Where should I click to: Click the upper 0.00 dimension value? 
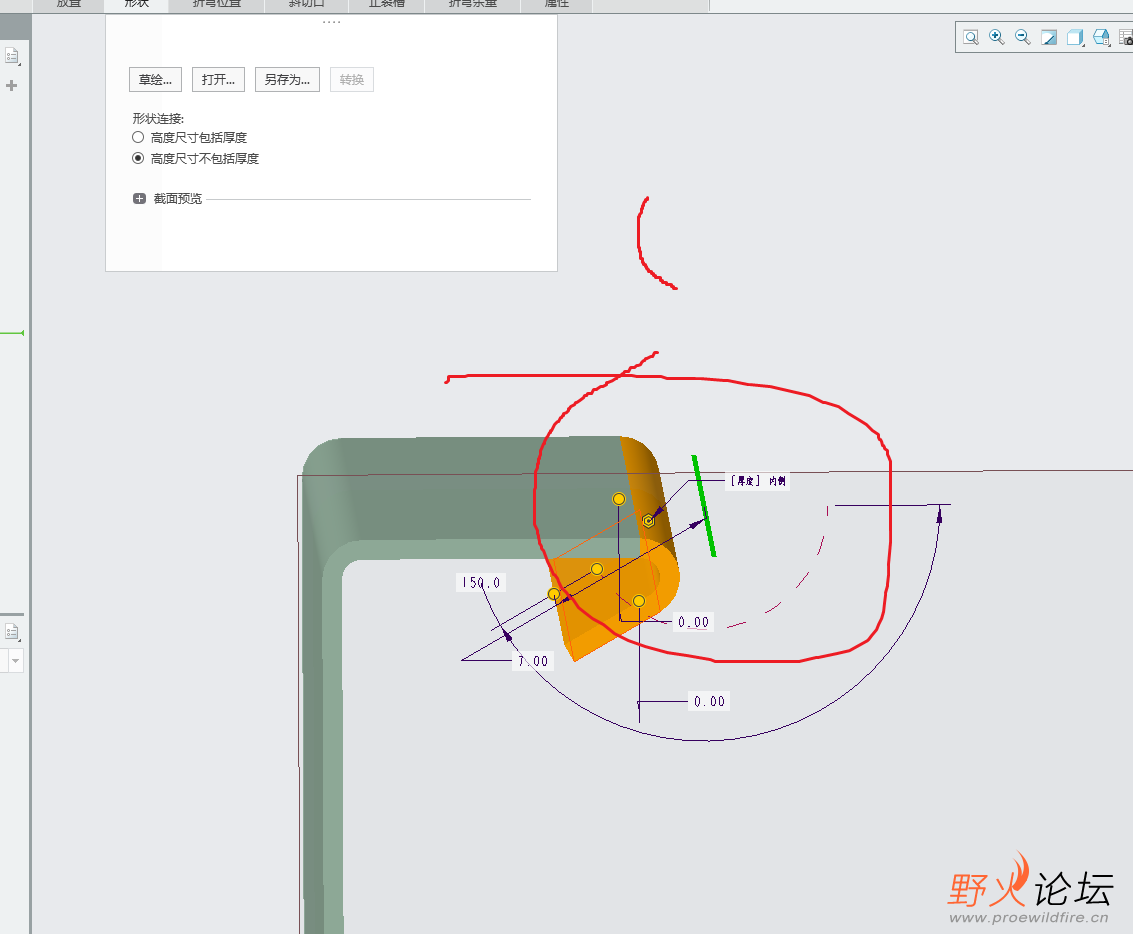(694, 622)
